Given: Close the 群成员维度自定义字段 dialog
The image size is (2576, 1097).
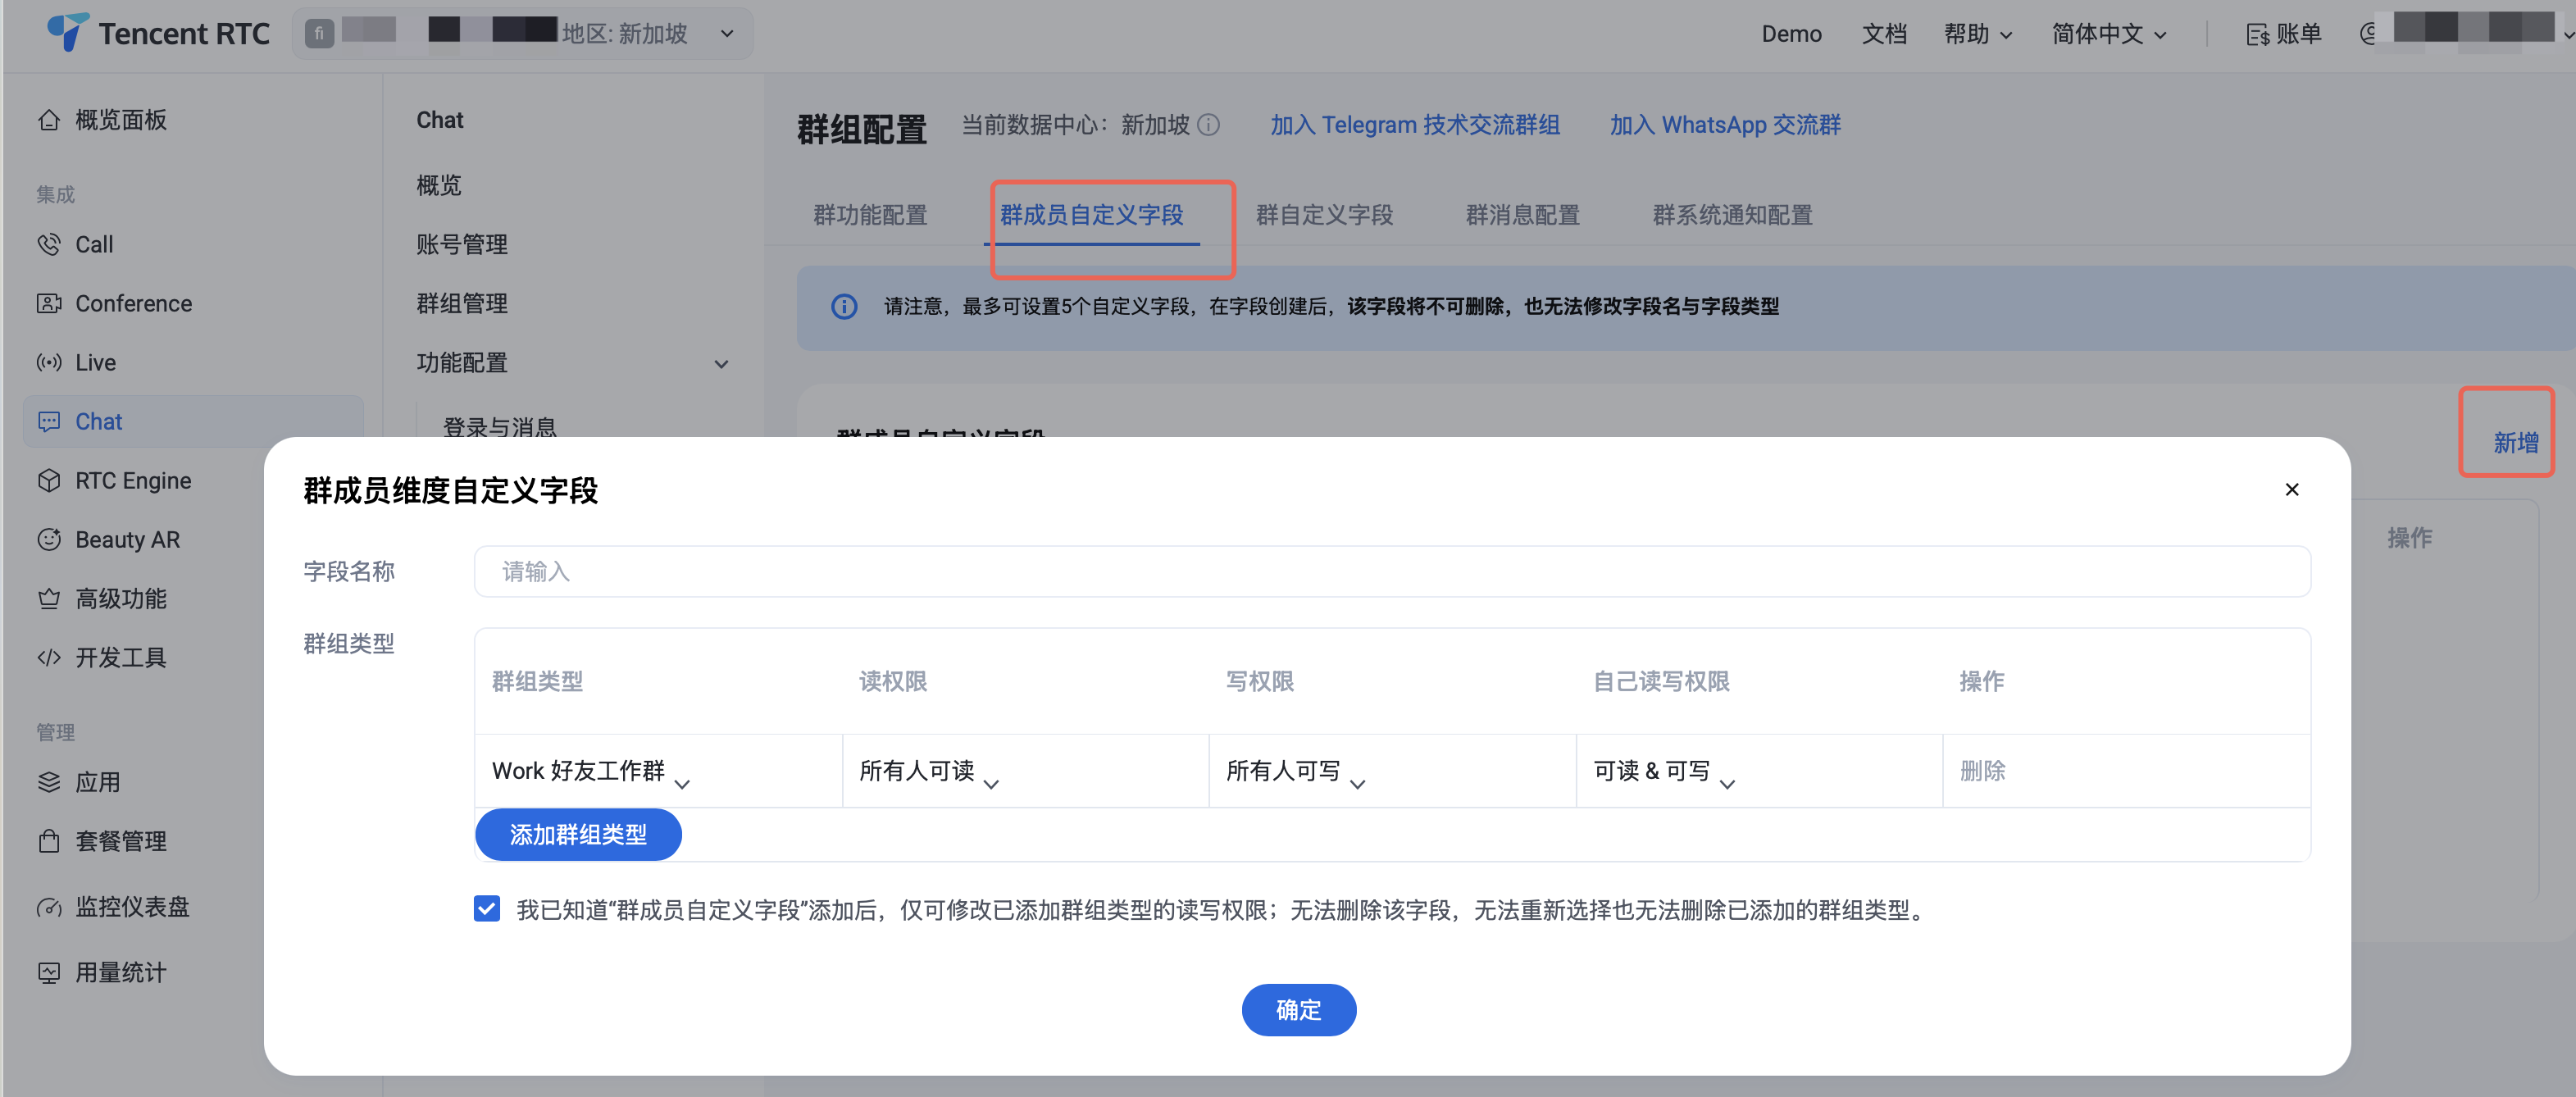Looking at the screenshot, I should [2291, 489].
